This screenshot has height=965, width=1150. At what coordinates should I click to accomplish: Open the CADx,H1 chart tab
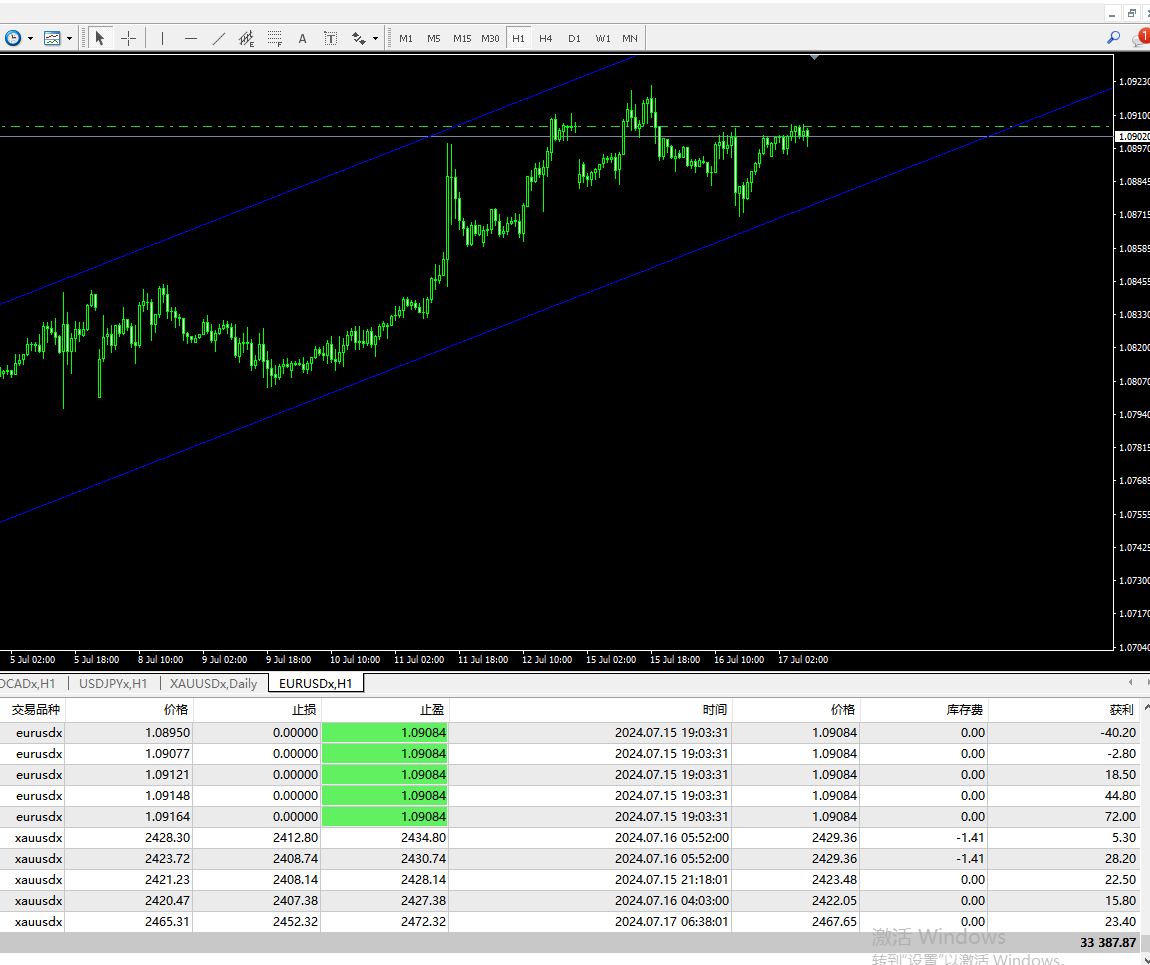pos(28,683)
